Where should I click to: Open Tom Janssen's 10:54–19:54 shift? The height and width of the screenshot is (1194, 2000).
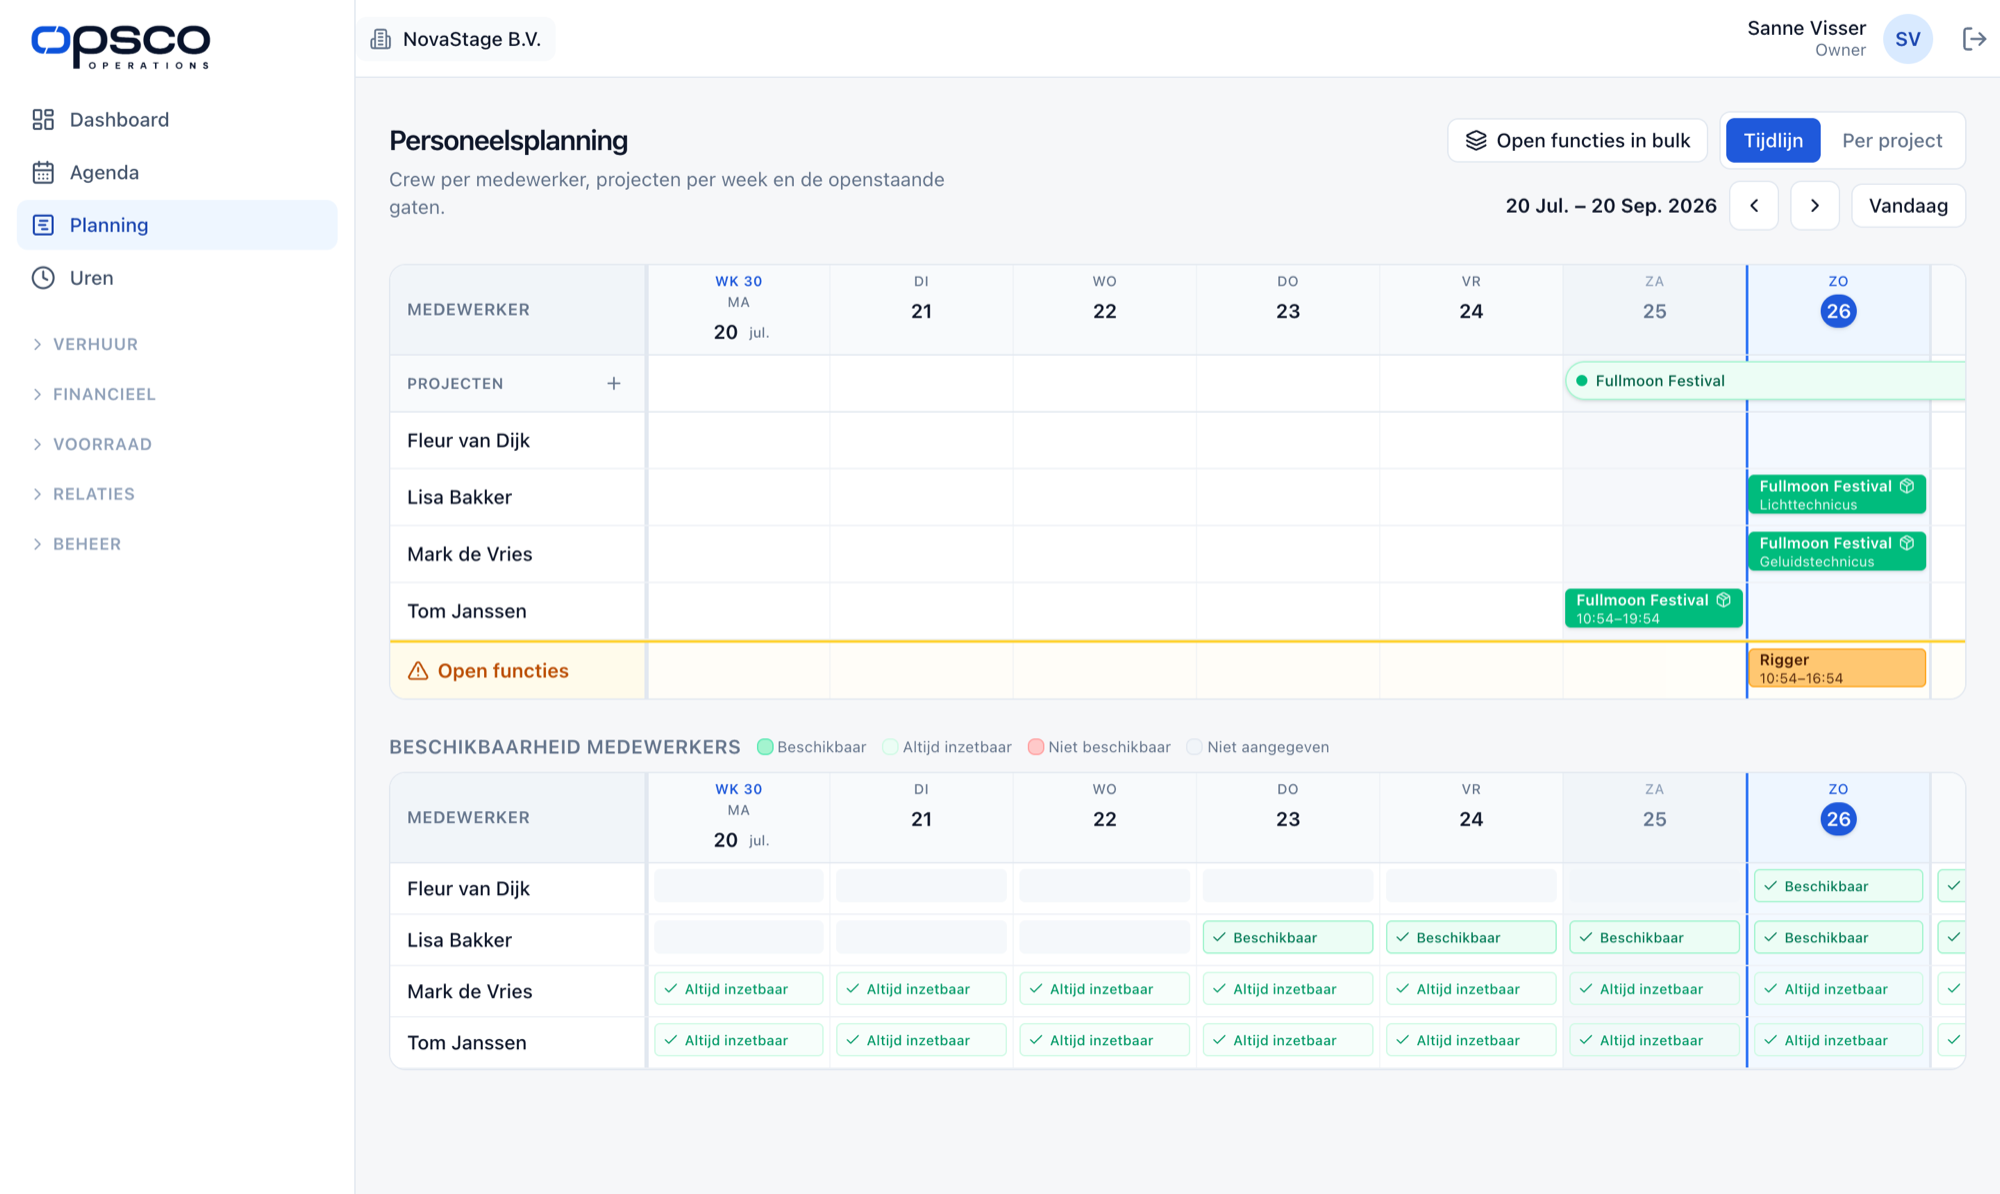pyautogui.click(x=1654, y=609)
